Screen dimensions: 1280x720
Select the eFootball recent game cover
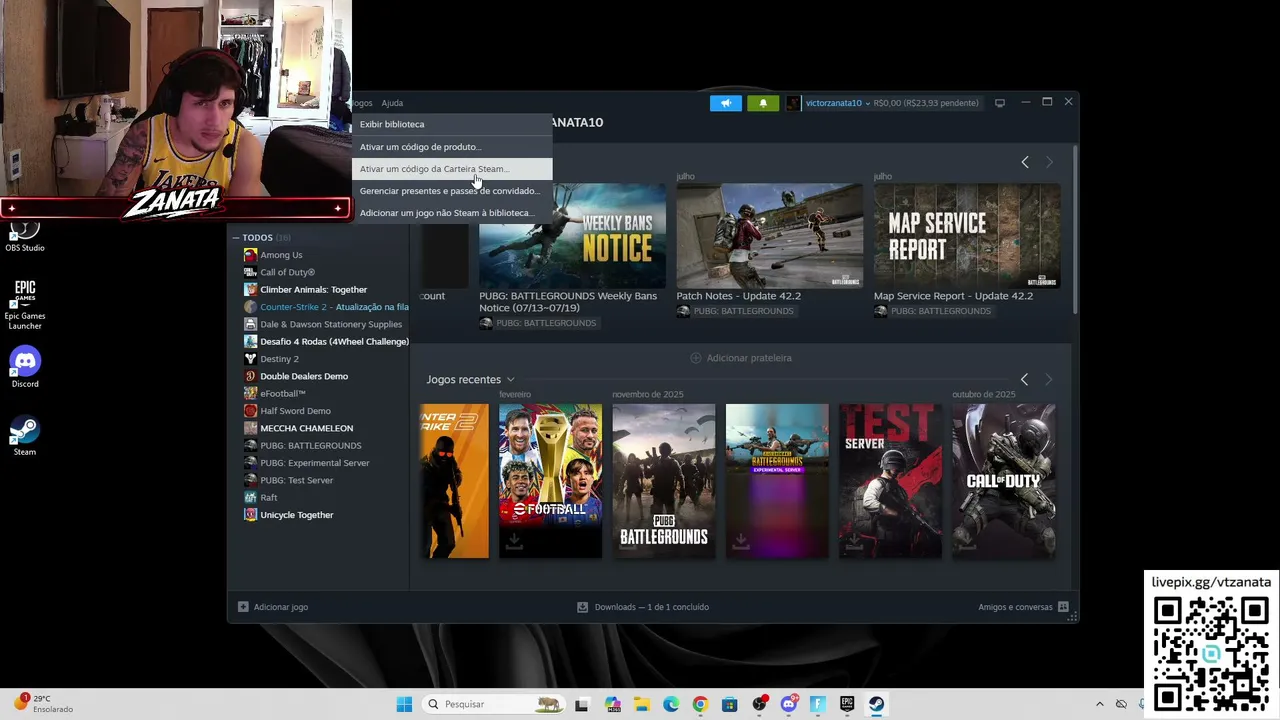pos(550,481)
